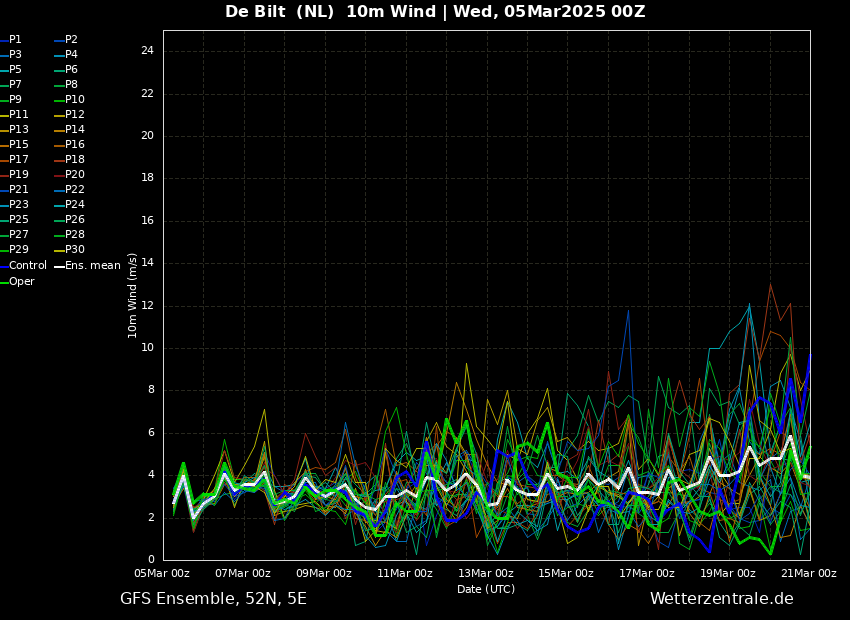Click the Oper legend entry

click(x=21, y=282)
